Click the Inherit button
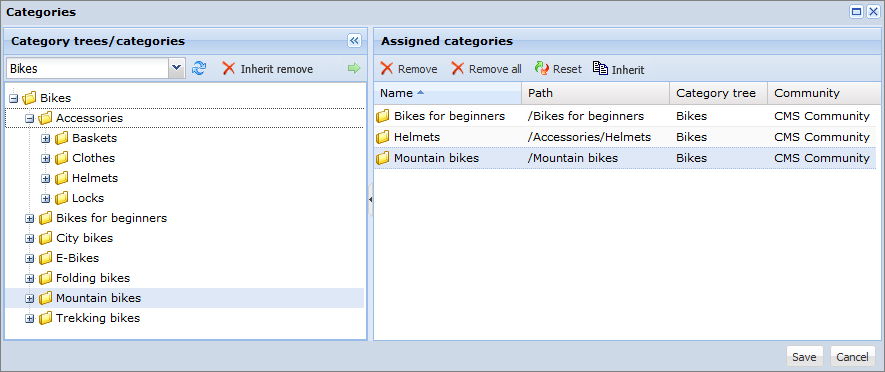Image resolution: width=885 pixels, height=372 pixels. 619,69
